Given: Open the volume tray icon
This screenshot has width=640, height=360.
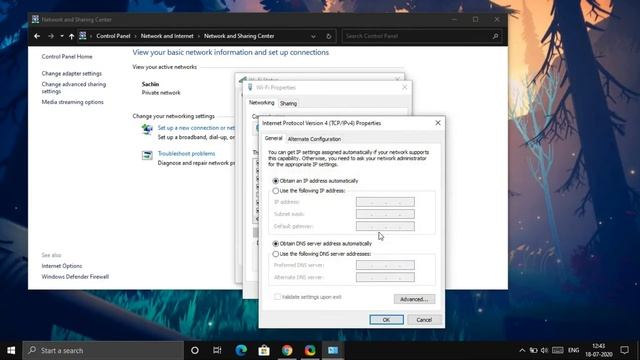Looking at the screenshot, I should pyautogui.click(x=544, y=350).
